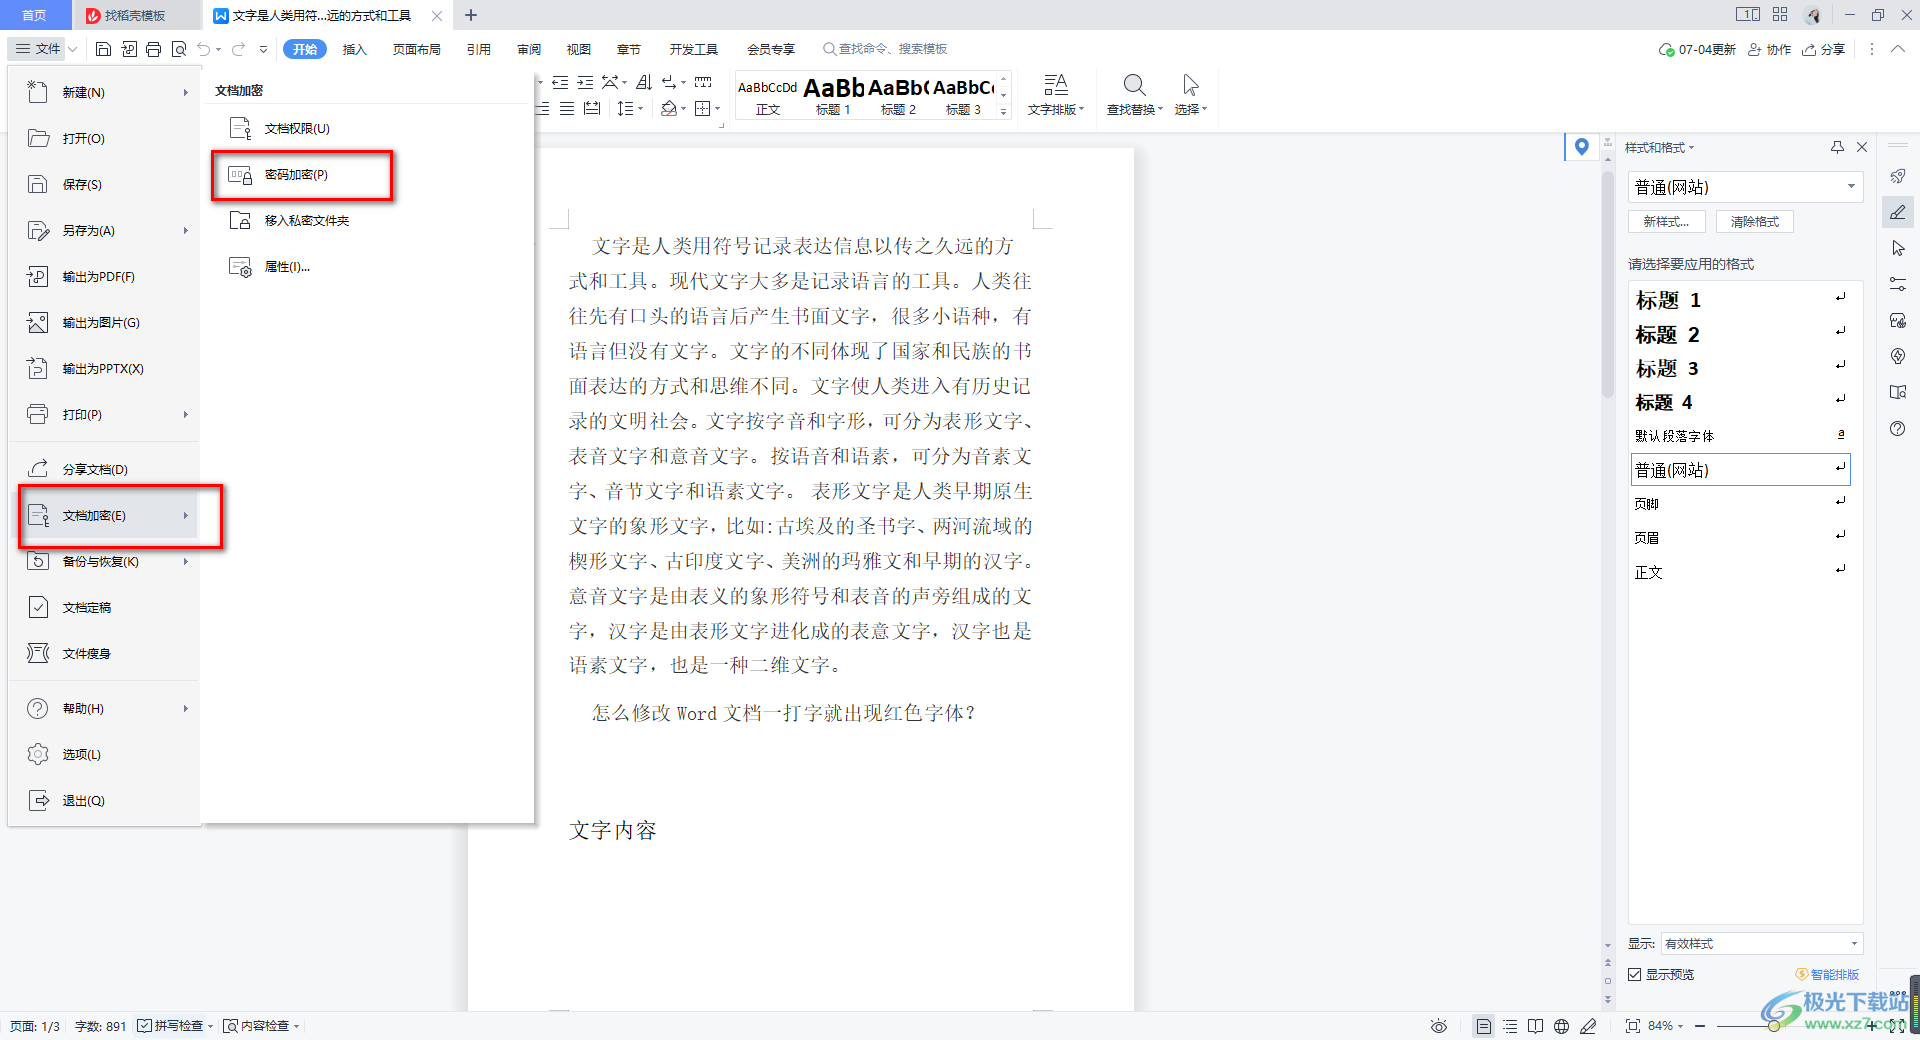Toggle the Show Preview (显示预览) checkbox
This screenshot has height=1040, width=1920.
(x=1635, y=974)
